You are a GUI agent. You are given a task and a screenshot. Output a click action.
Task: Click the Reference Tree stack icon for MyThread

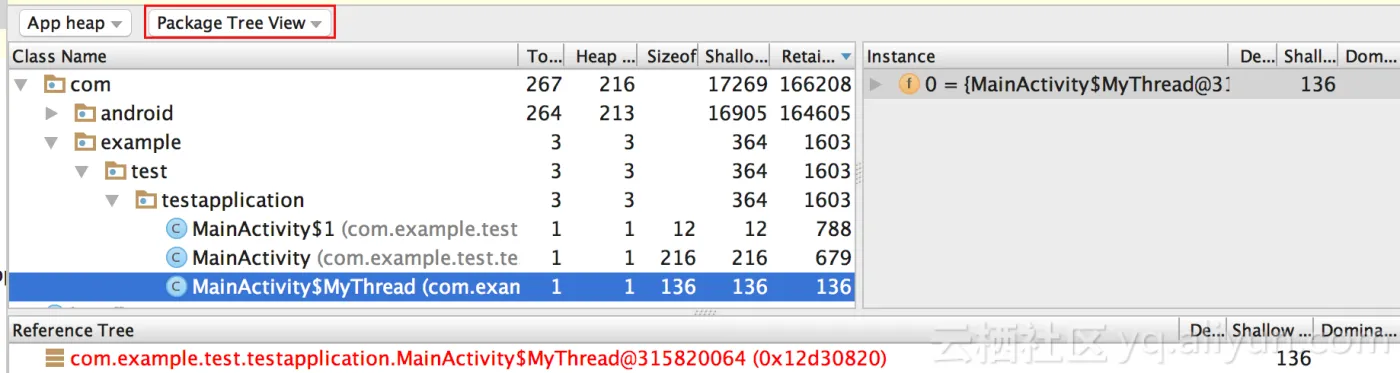pyautogui.click(x=55, y=358)
